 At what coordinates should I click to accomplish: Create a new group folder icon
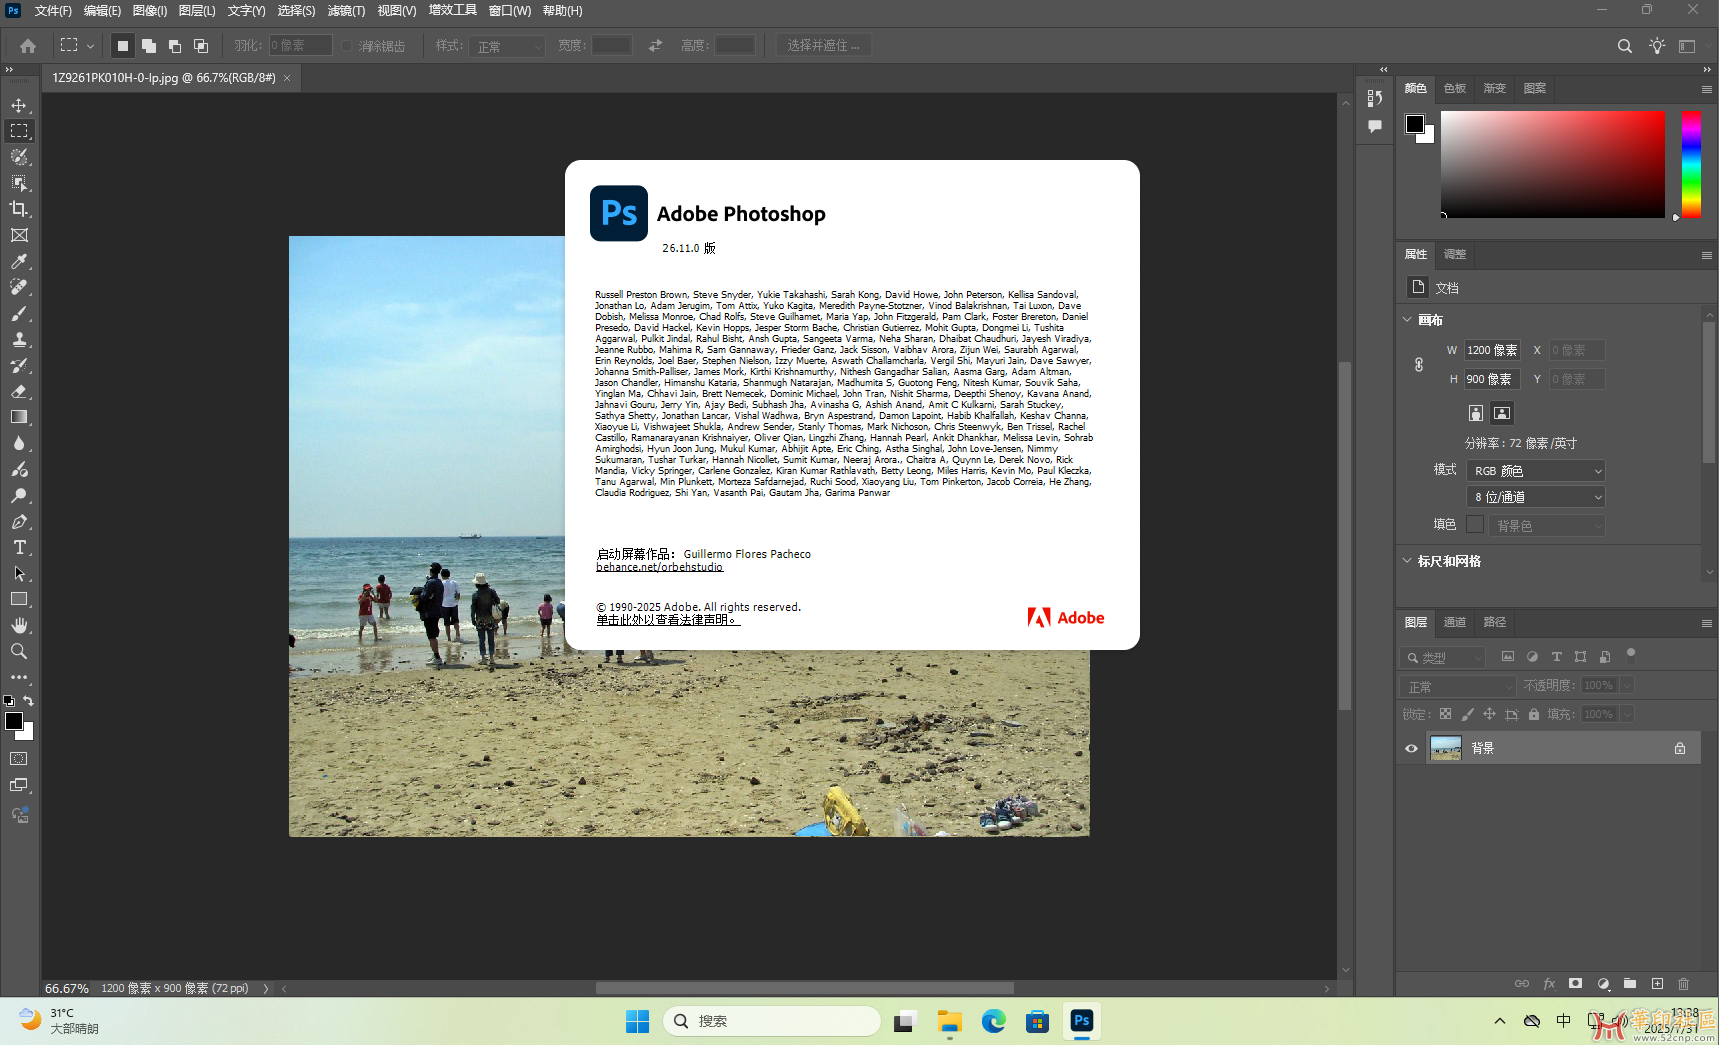1630,984
